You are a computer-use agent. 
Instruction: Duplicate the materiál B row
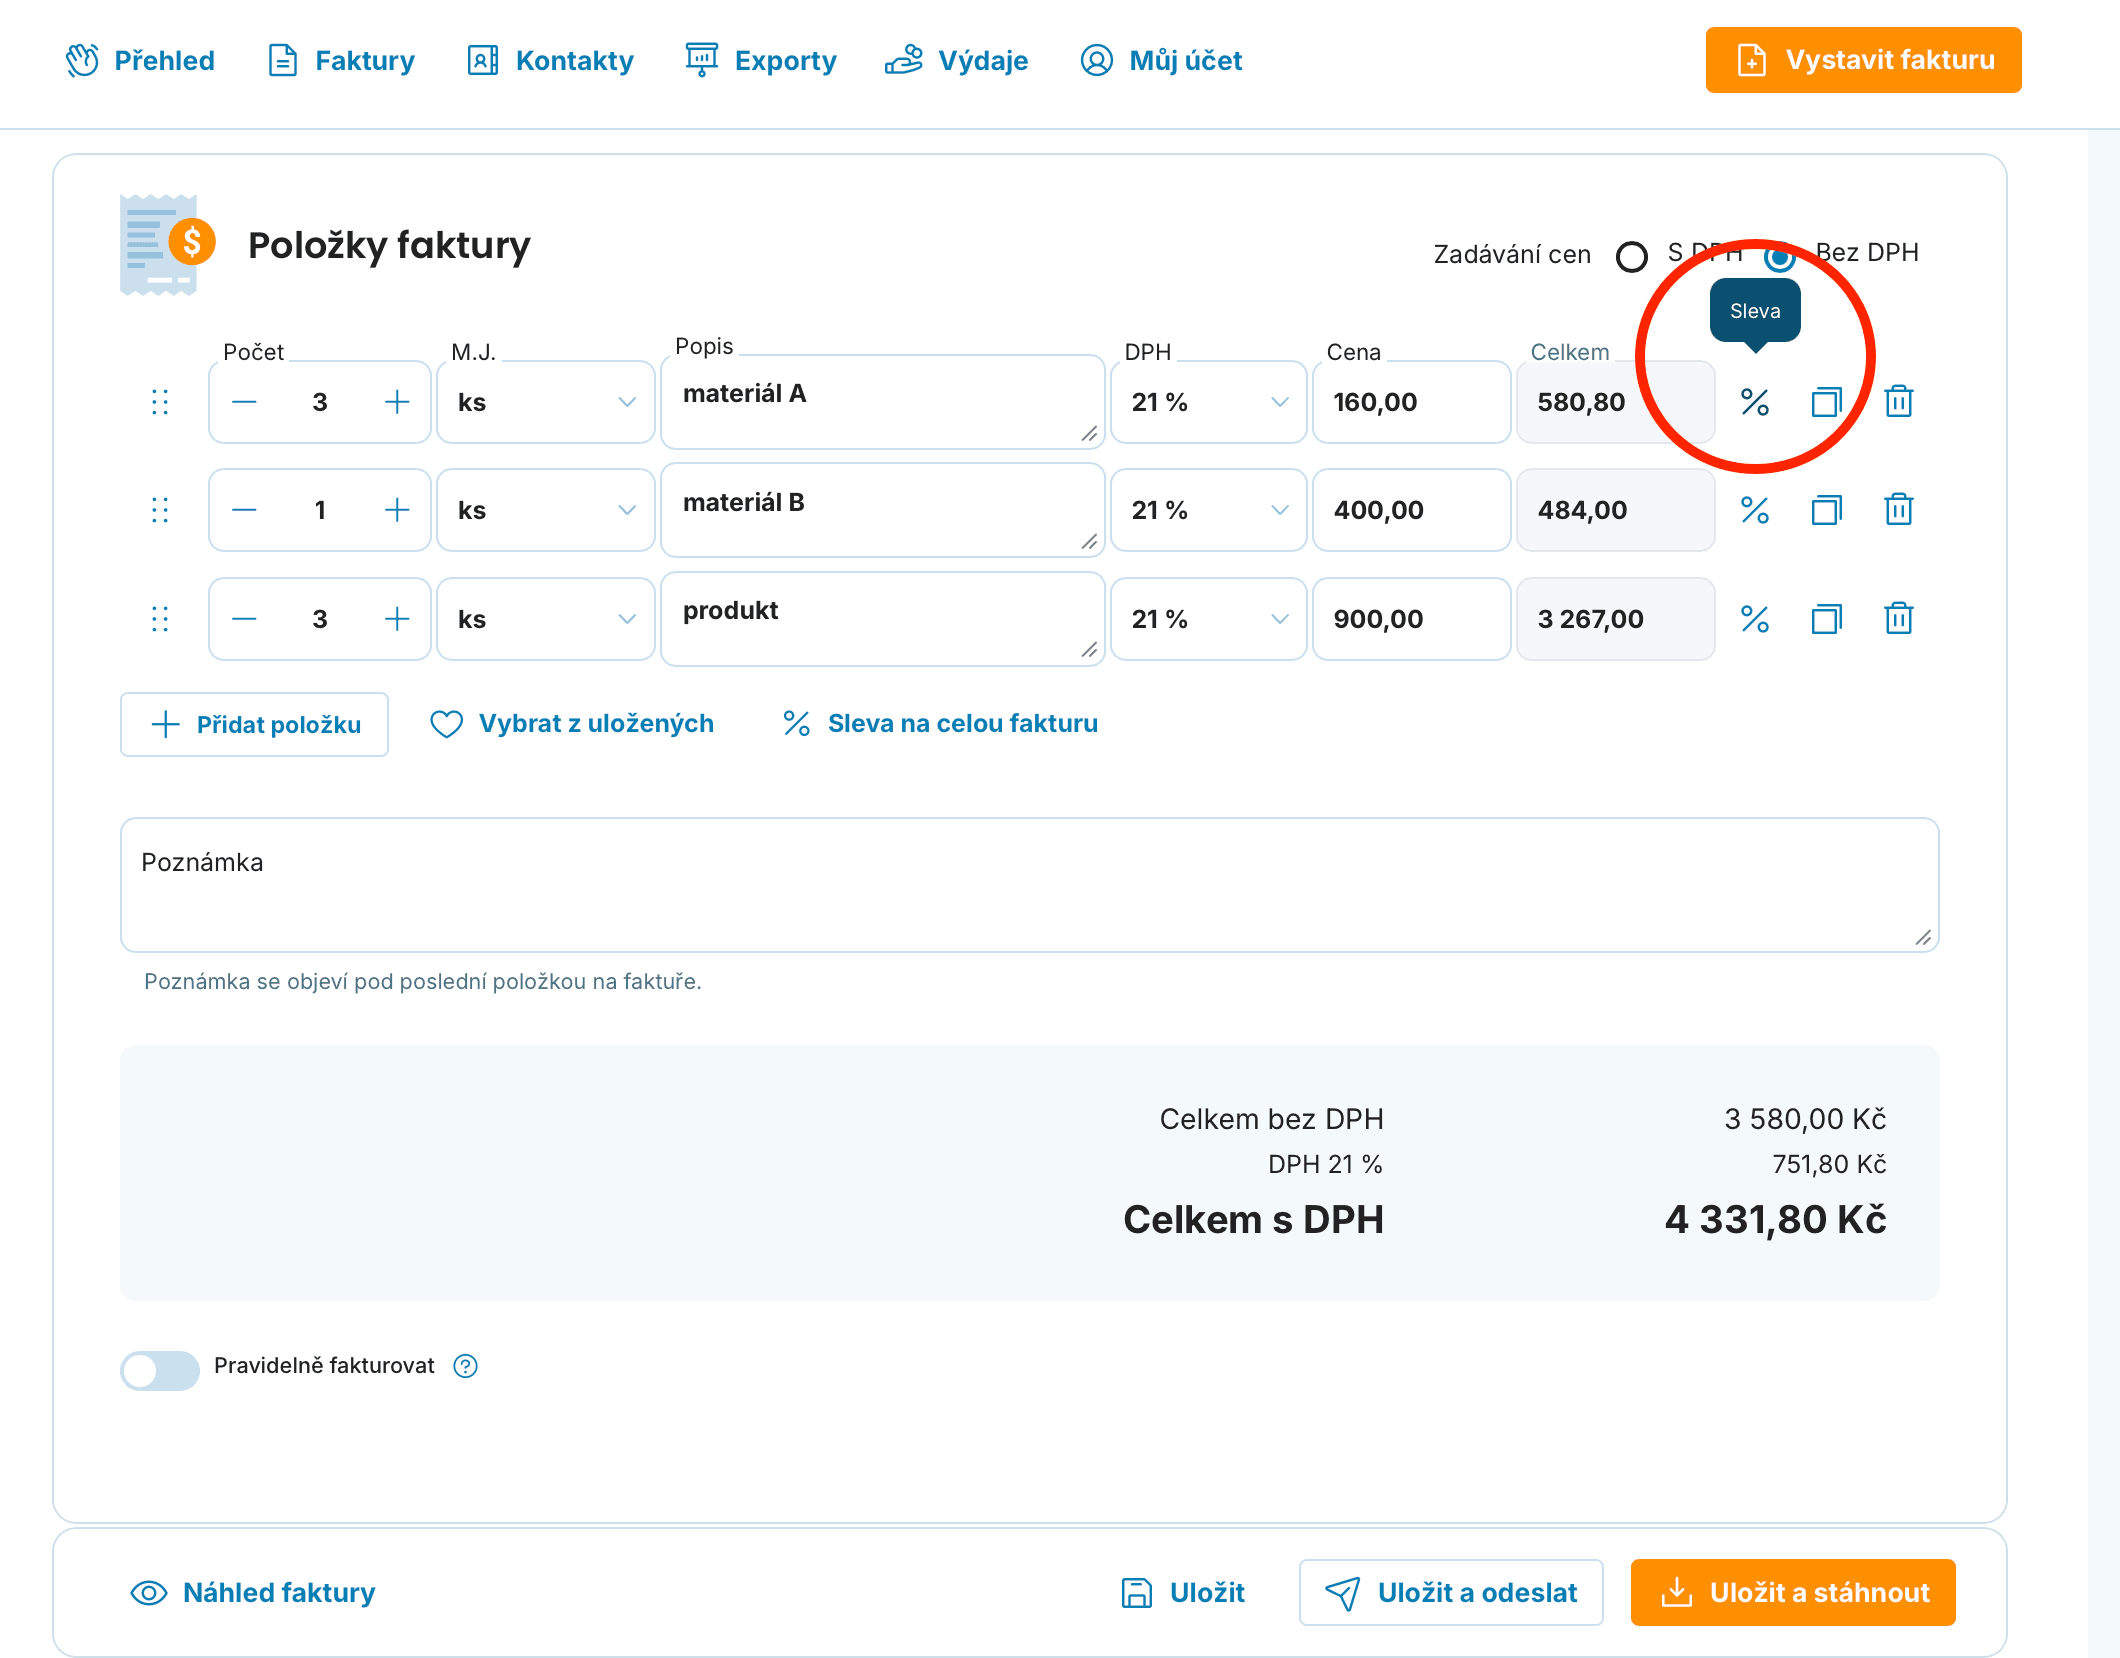[1827, 510]
